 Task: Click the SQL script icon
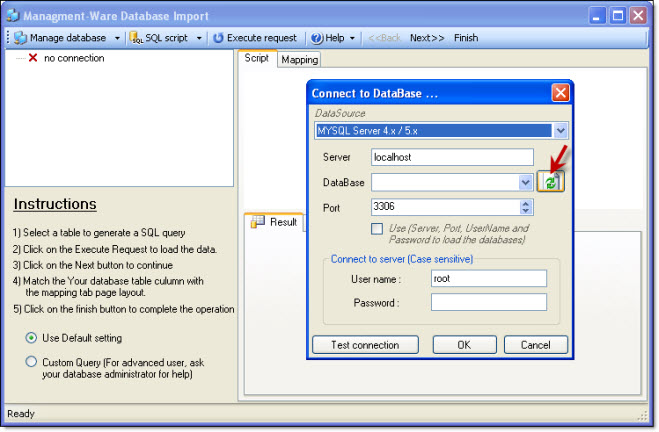click(136, 38)
